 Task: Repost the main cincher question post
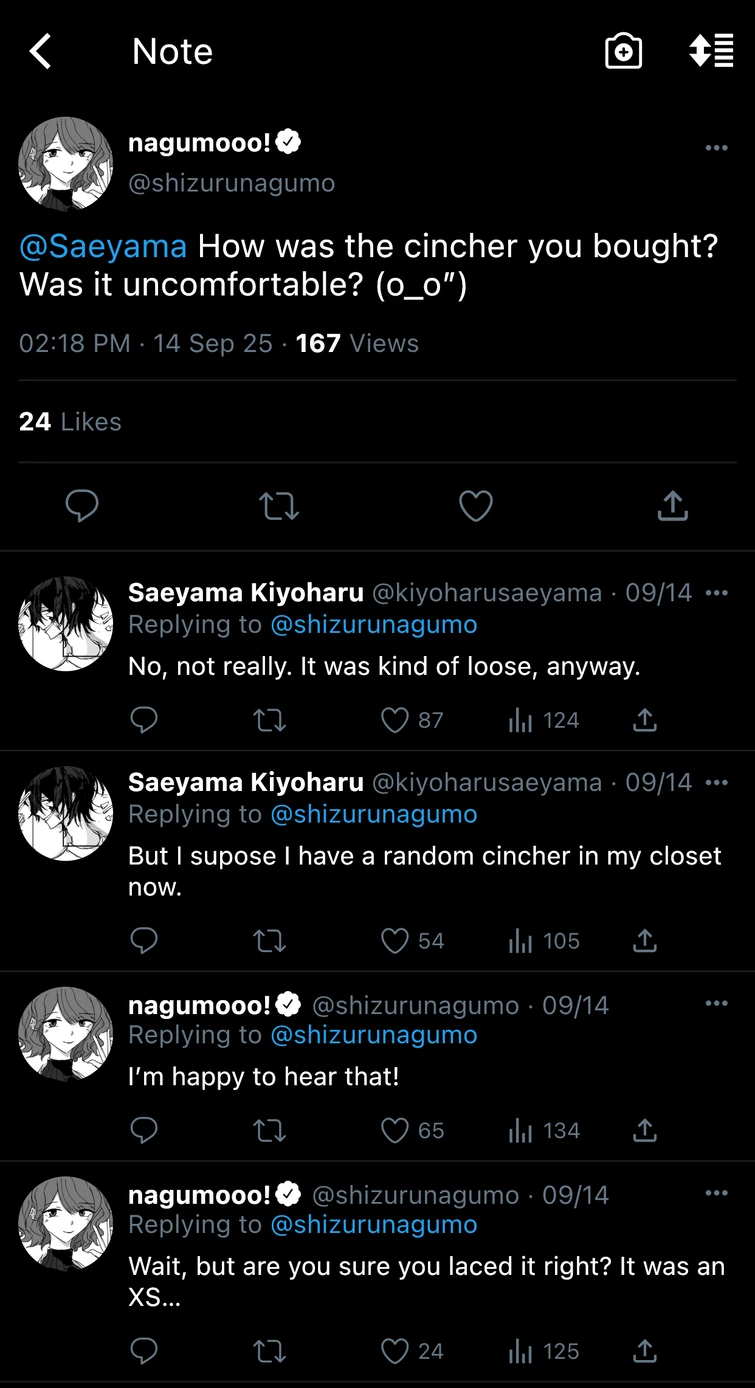pos(279,506)
